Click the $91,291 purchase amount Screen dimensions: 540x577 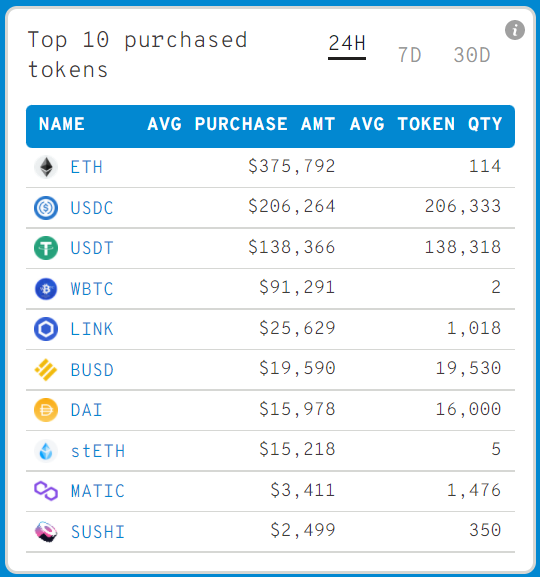coord(297,287)
